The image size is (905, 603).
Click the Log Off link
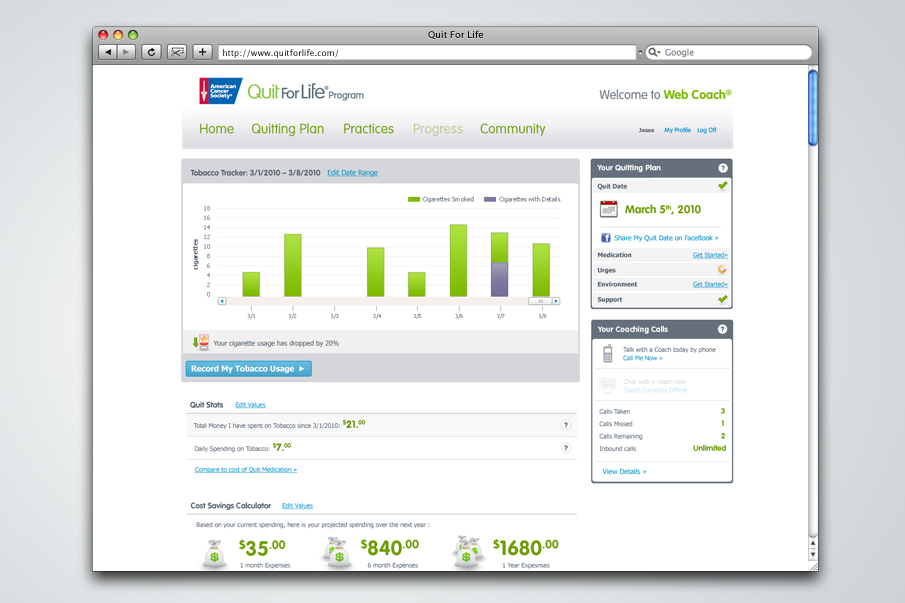[x=706, y=130]
